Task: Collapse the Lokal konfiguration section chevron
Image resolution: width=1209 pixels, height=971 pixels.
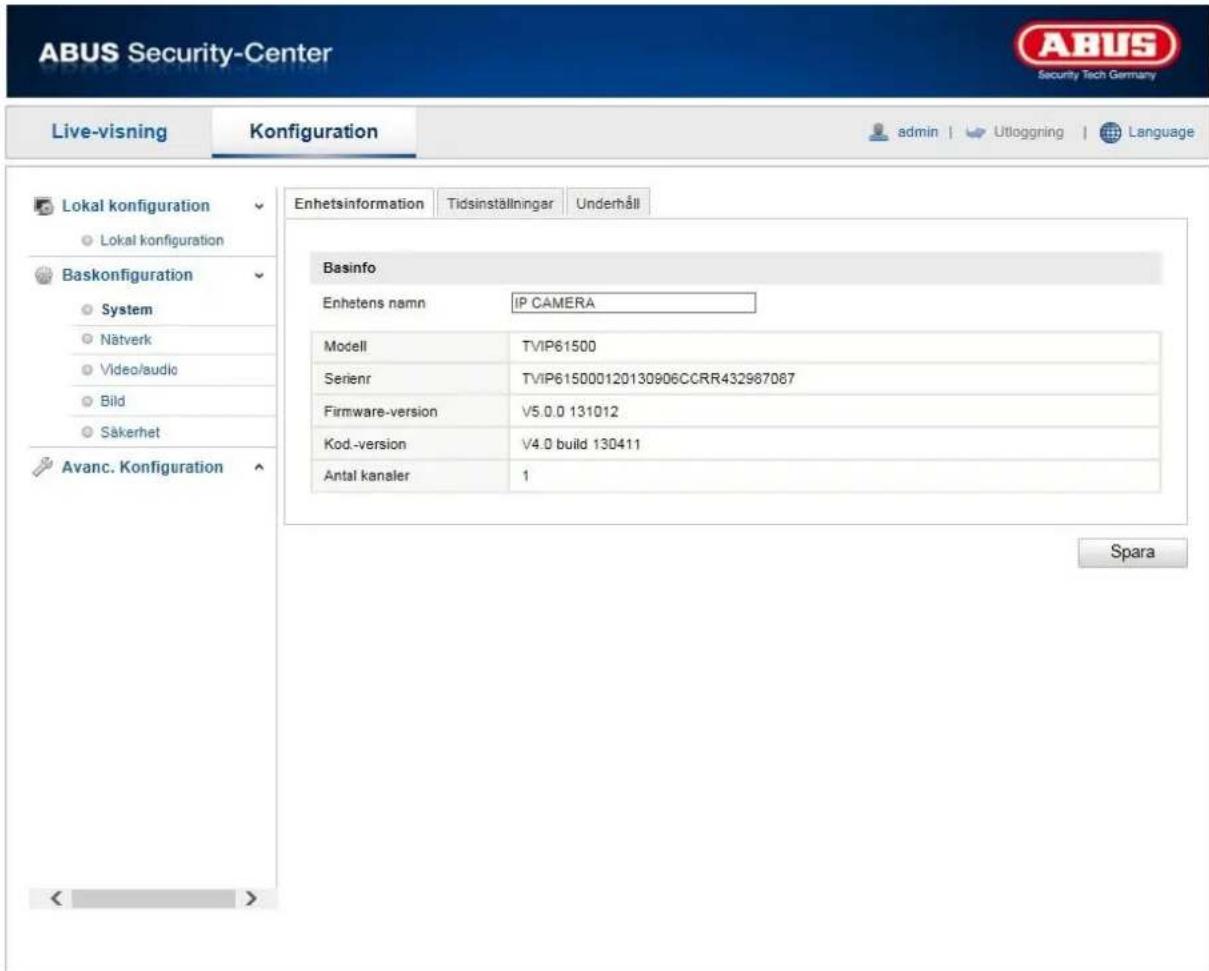Action: pyautogui.click(x=260, y=207)
